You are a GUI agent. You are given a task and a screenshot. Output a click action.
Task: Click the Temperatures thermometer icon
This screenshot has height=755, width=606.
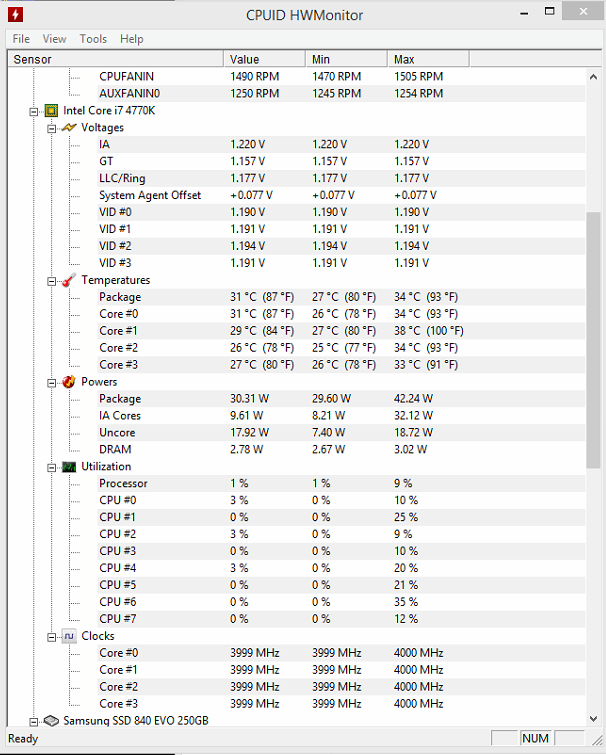[x=69, y=280]
